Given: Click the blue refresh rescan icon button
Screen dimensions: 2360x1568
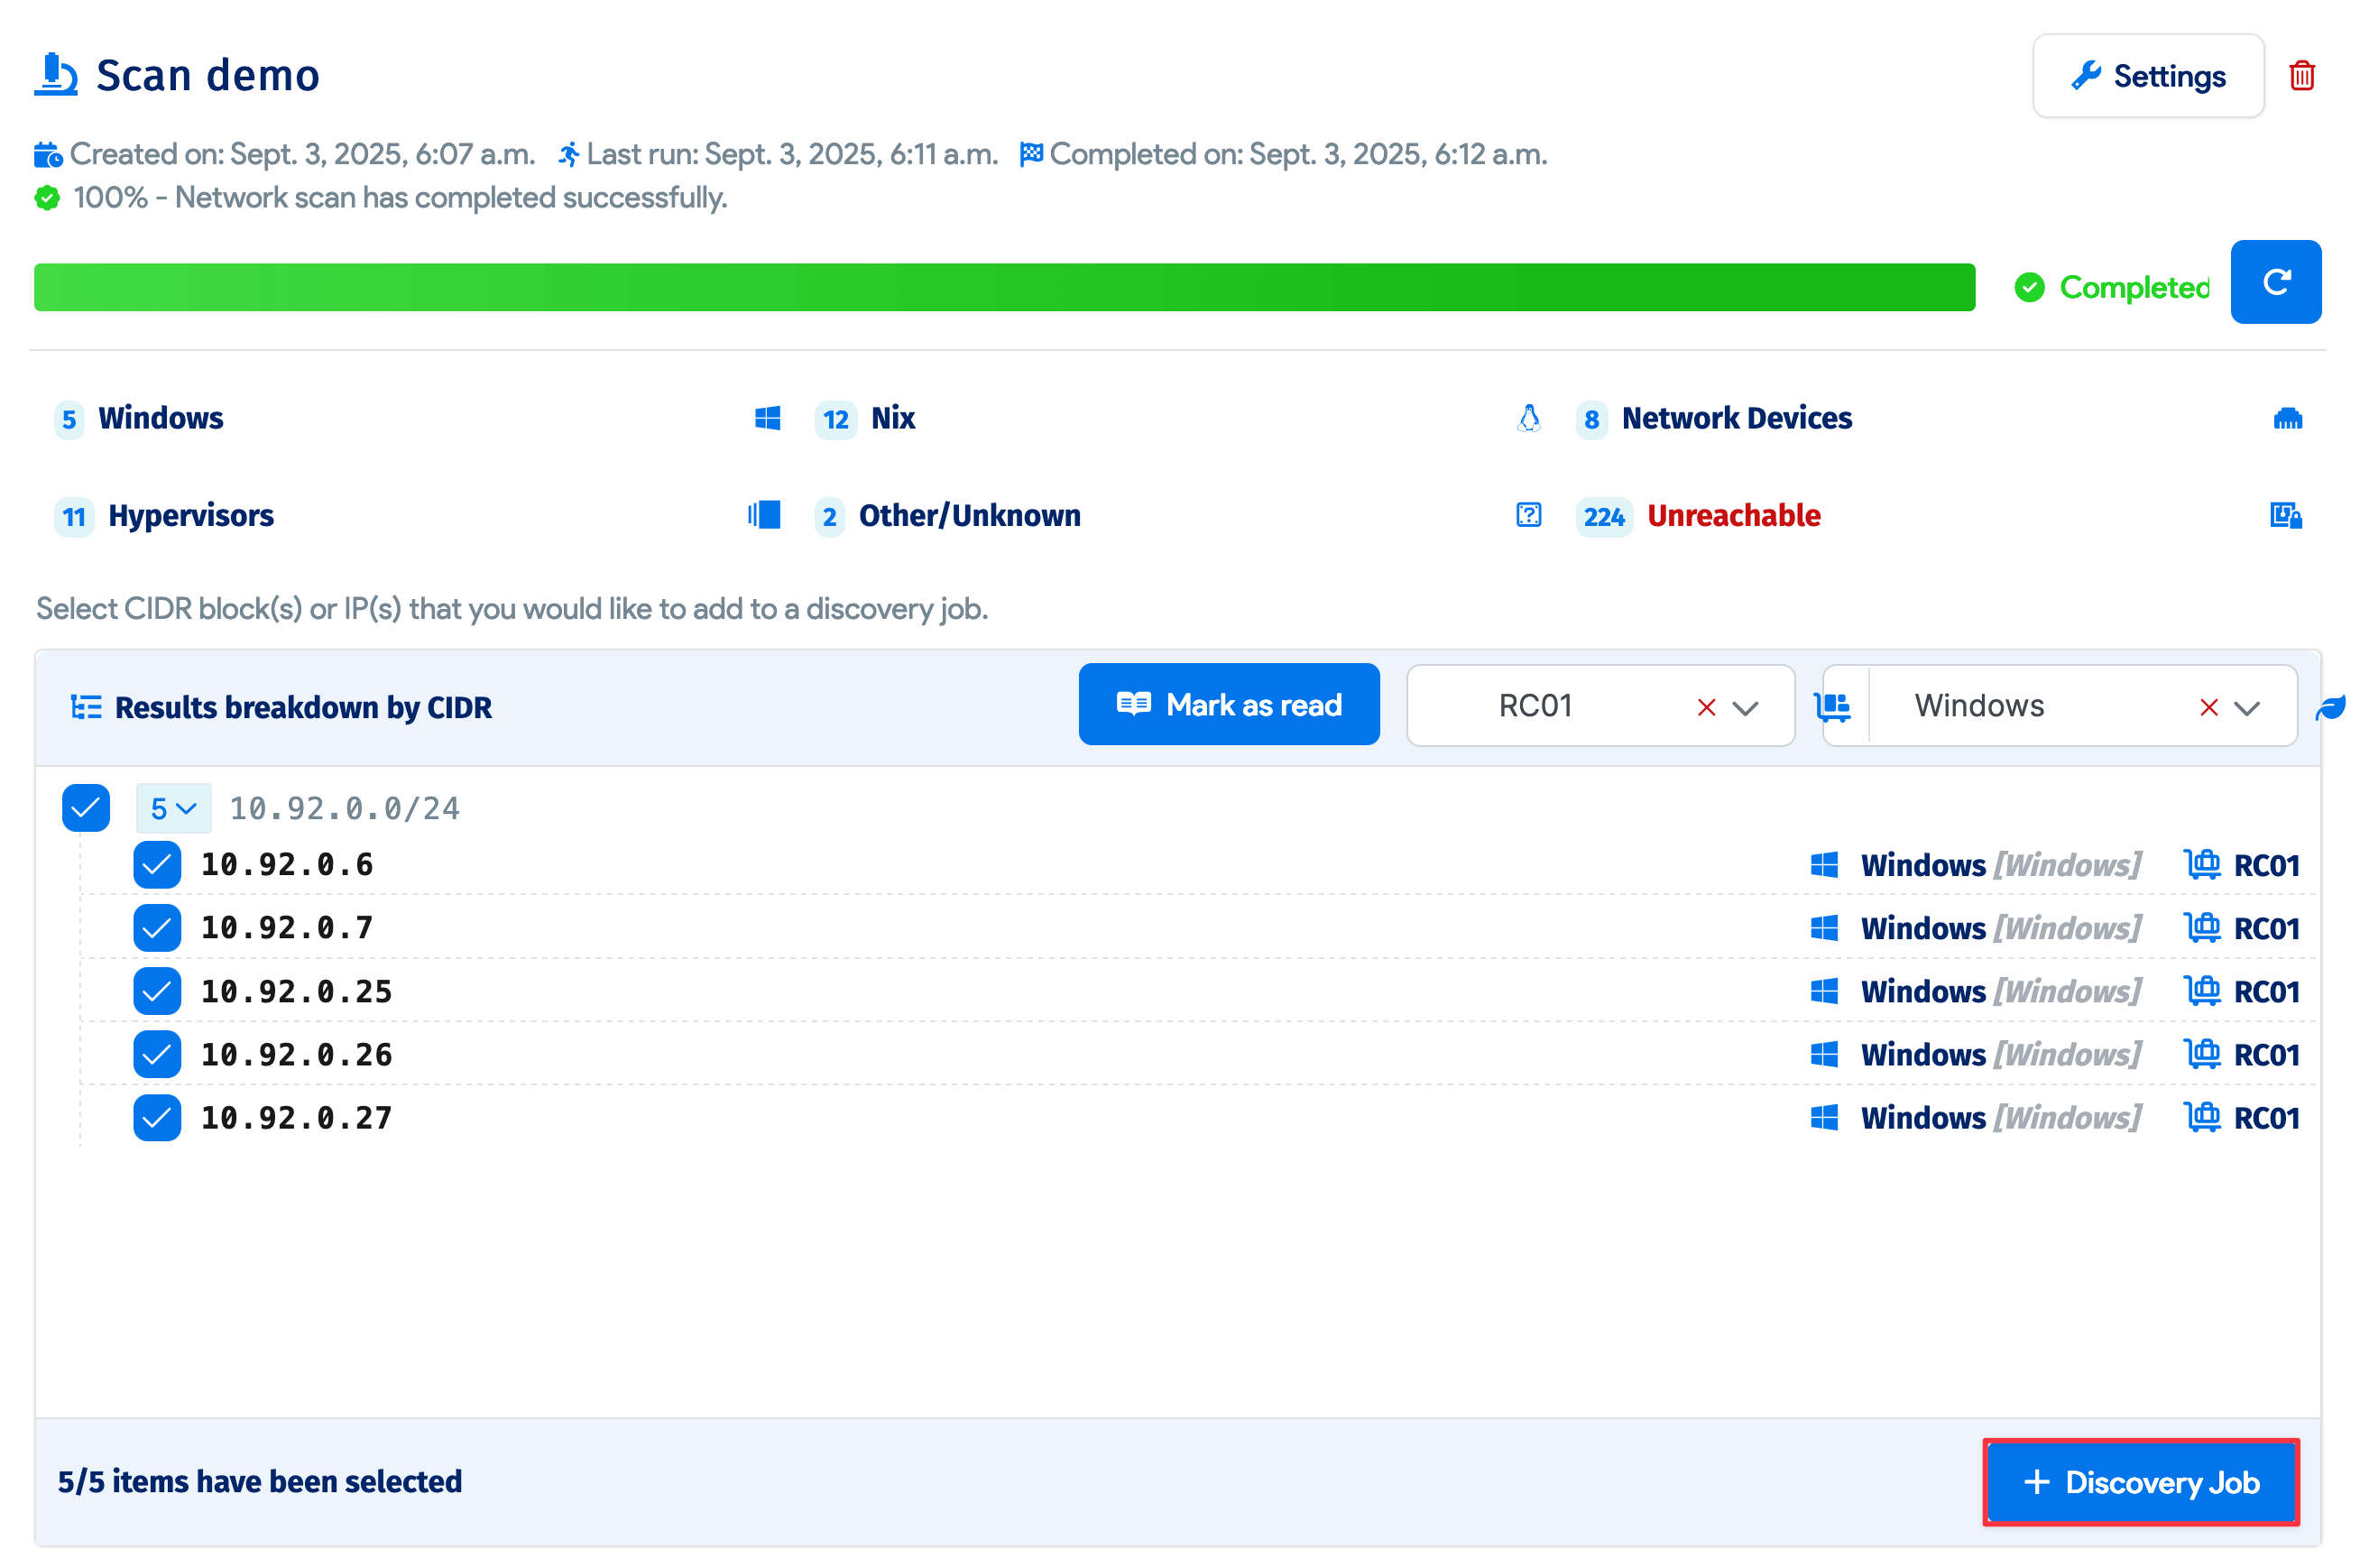Looking at the screenshot, I should 2275,282.
